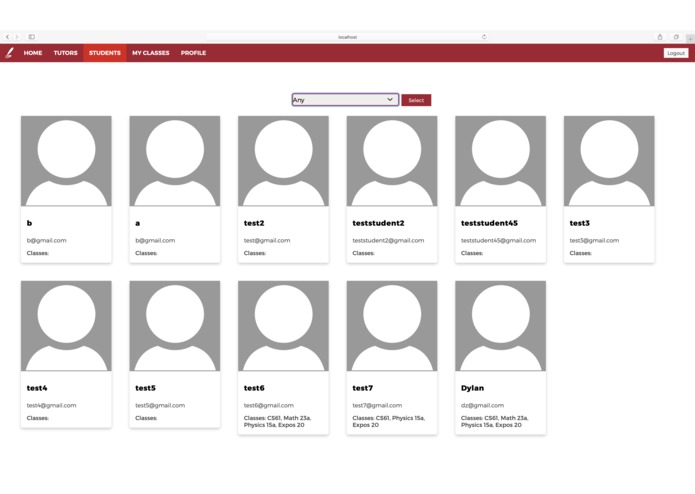695x494 pixels.
Task: Open the TUTORS nav item
Action: (x=66, y=53)
